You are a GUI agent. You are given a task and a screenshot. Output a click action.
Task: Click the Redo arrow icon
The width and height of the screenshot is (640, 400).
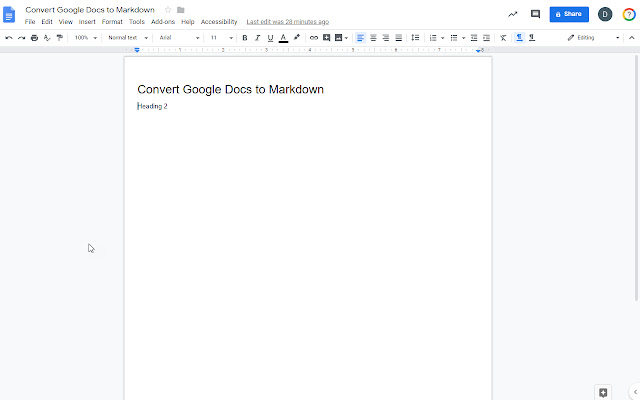[x=21, y=38]
